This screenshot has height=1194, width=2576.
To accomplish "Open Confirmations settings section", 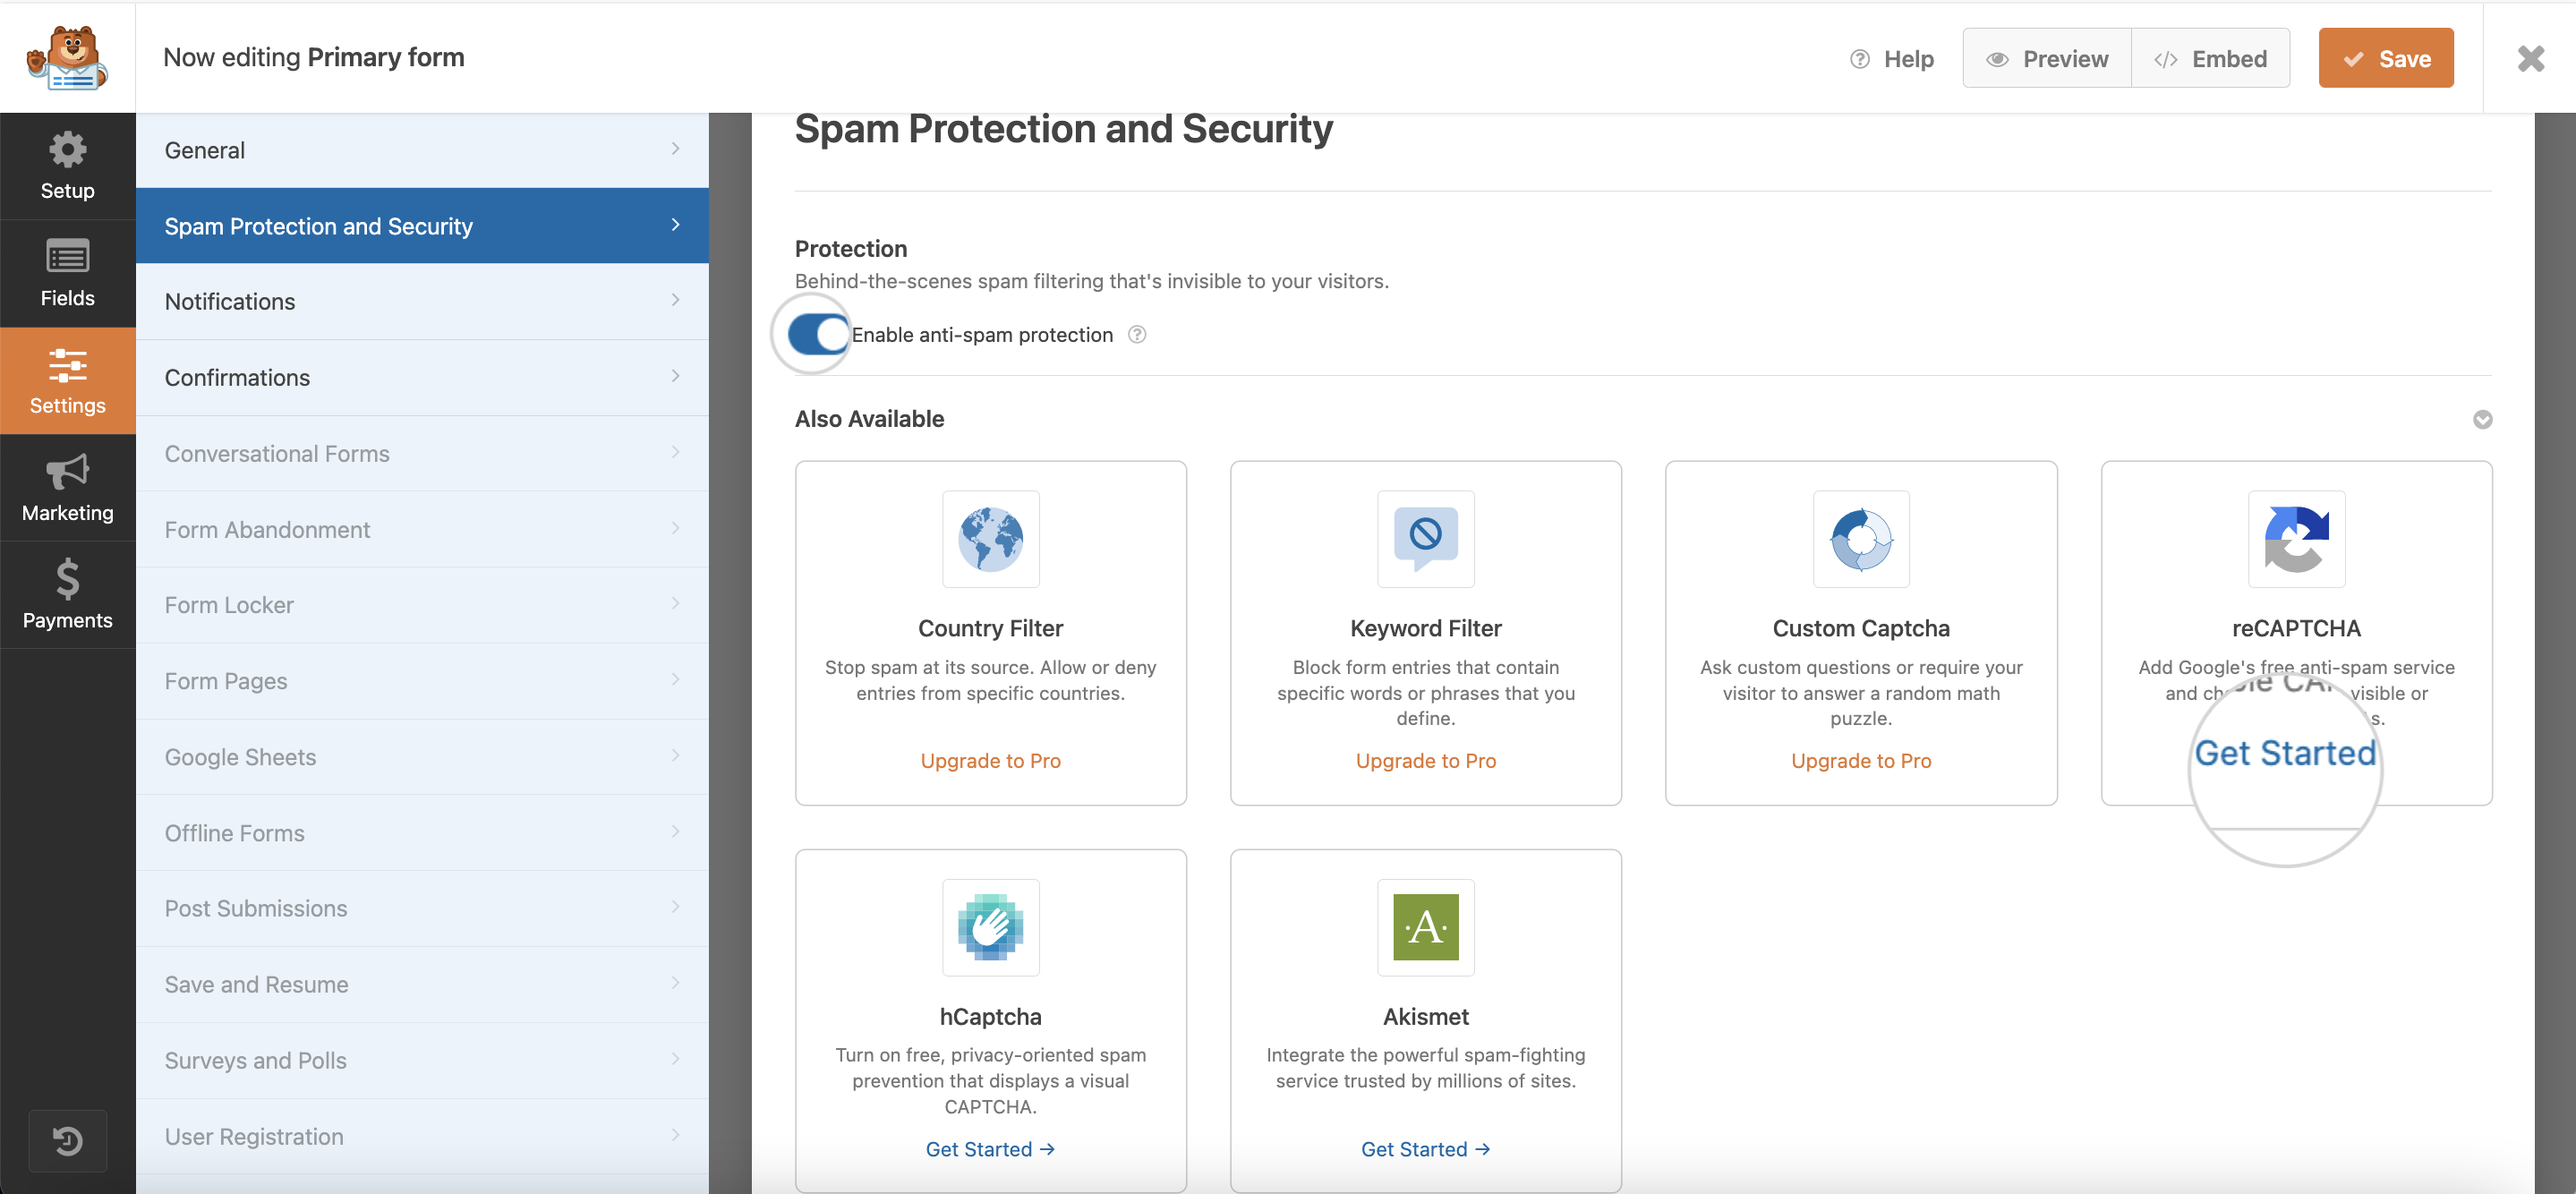I will 422,377.
